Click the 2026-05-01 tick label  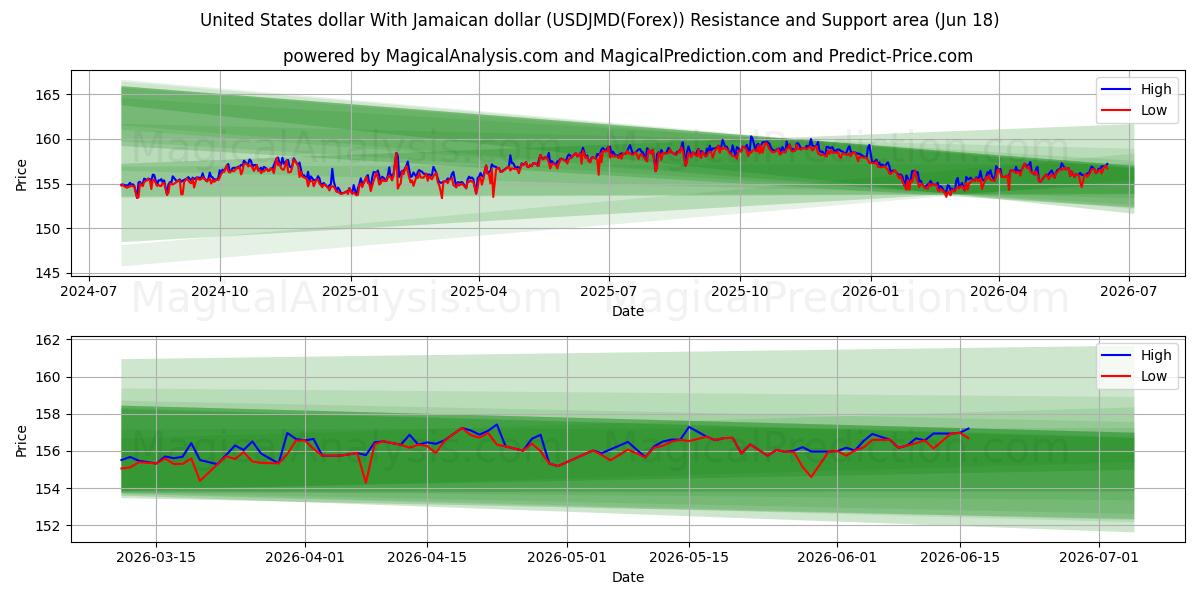[567, 558]
